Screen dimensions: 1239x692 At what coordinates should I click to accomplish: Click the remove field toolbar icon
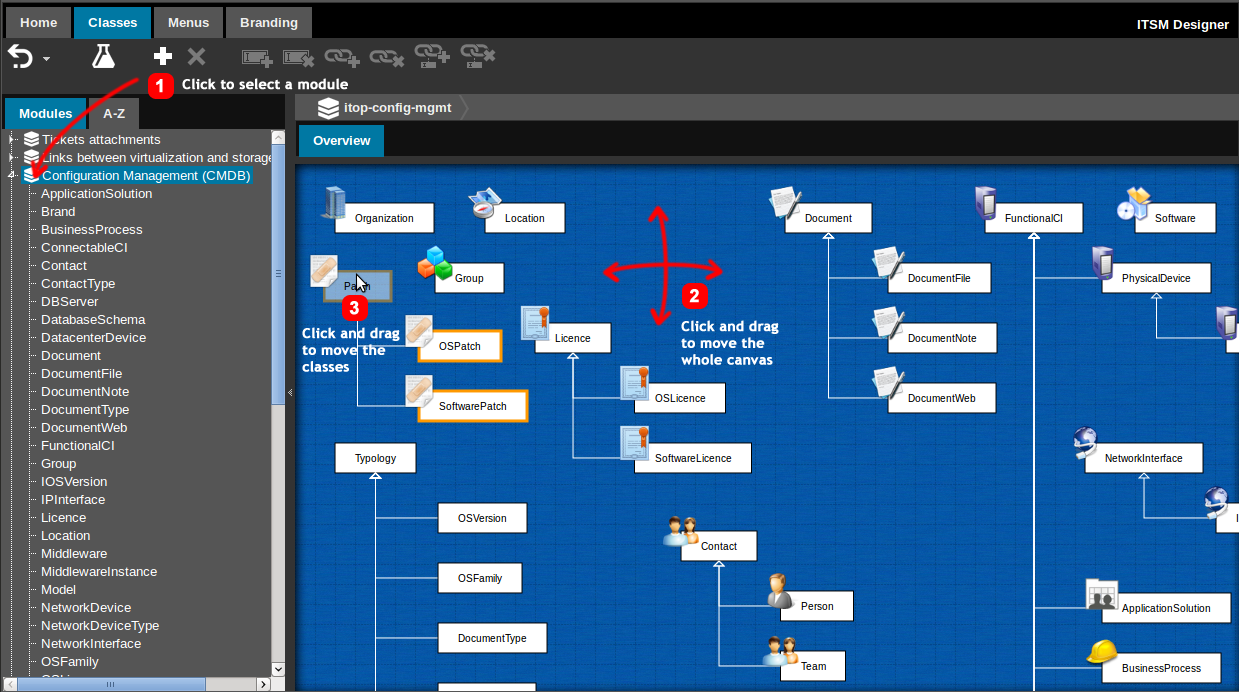(297, 57)
